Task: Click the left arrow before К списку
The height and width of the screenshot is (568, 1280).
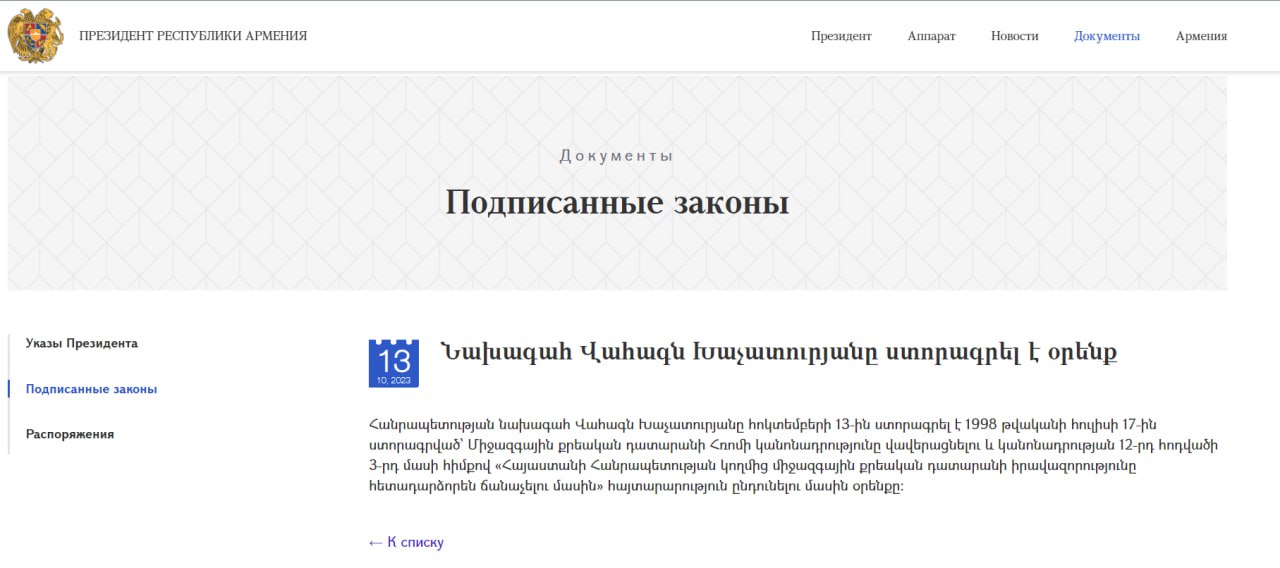Action: pos(375,542)
